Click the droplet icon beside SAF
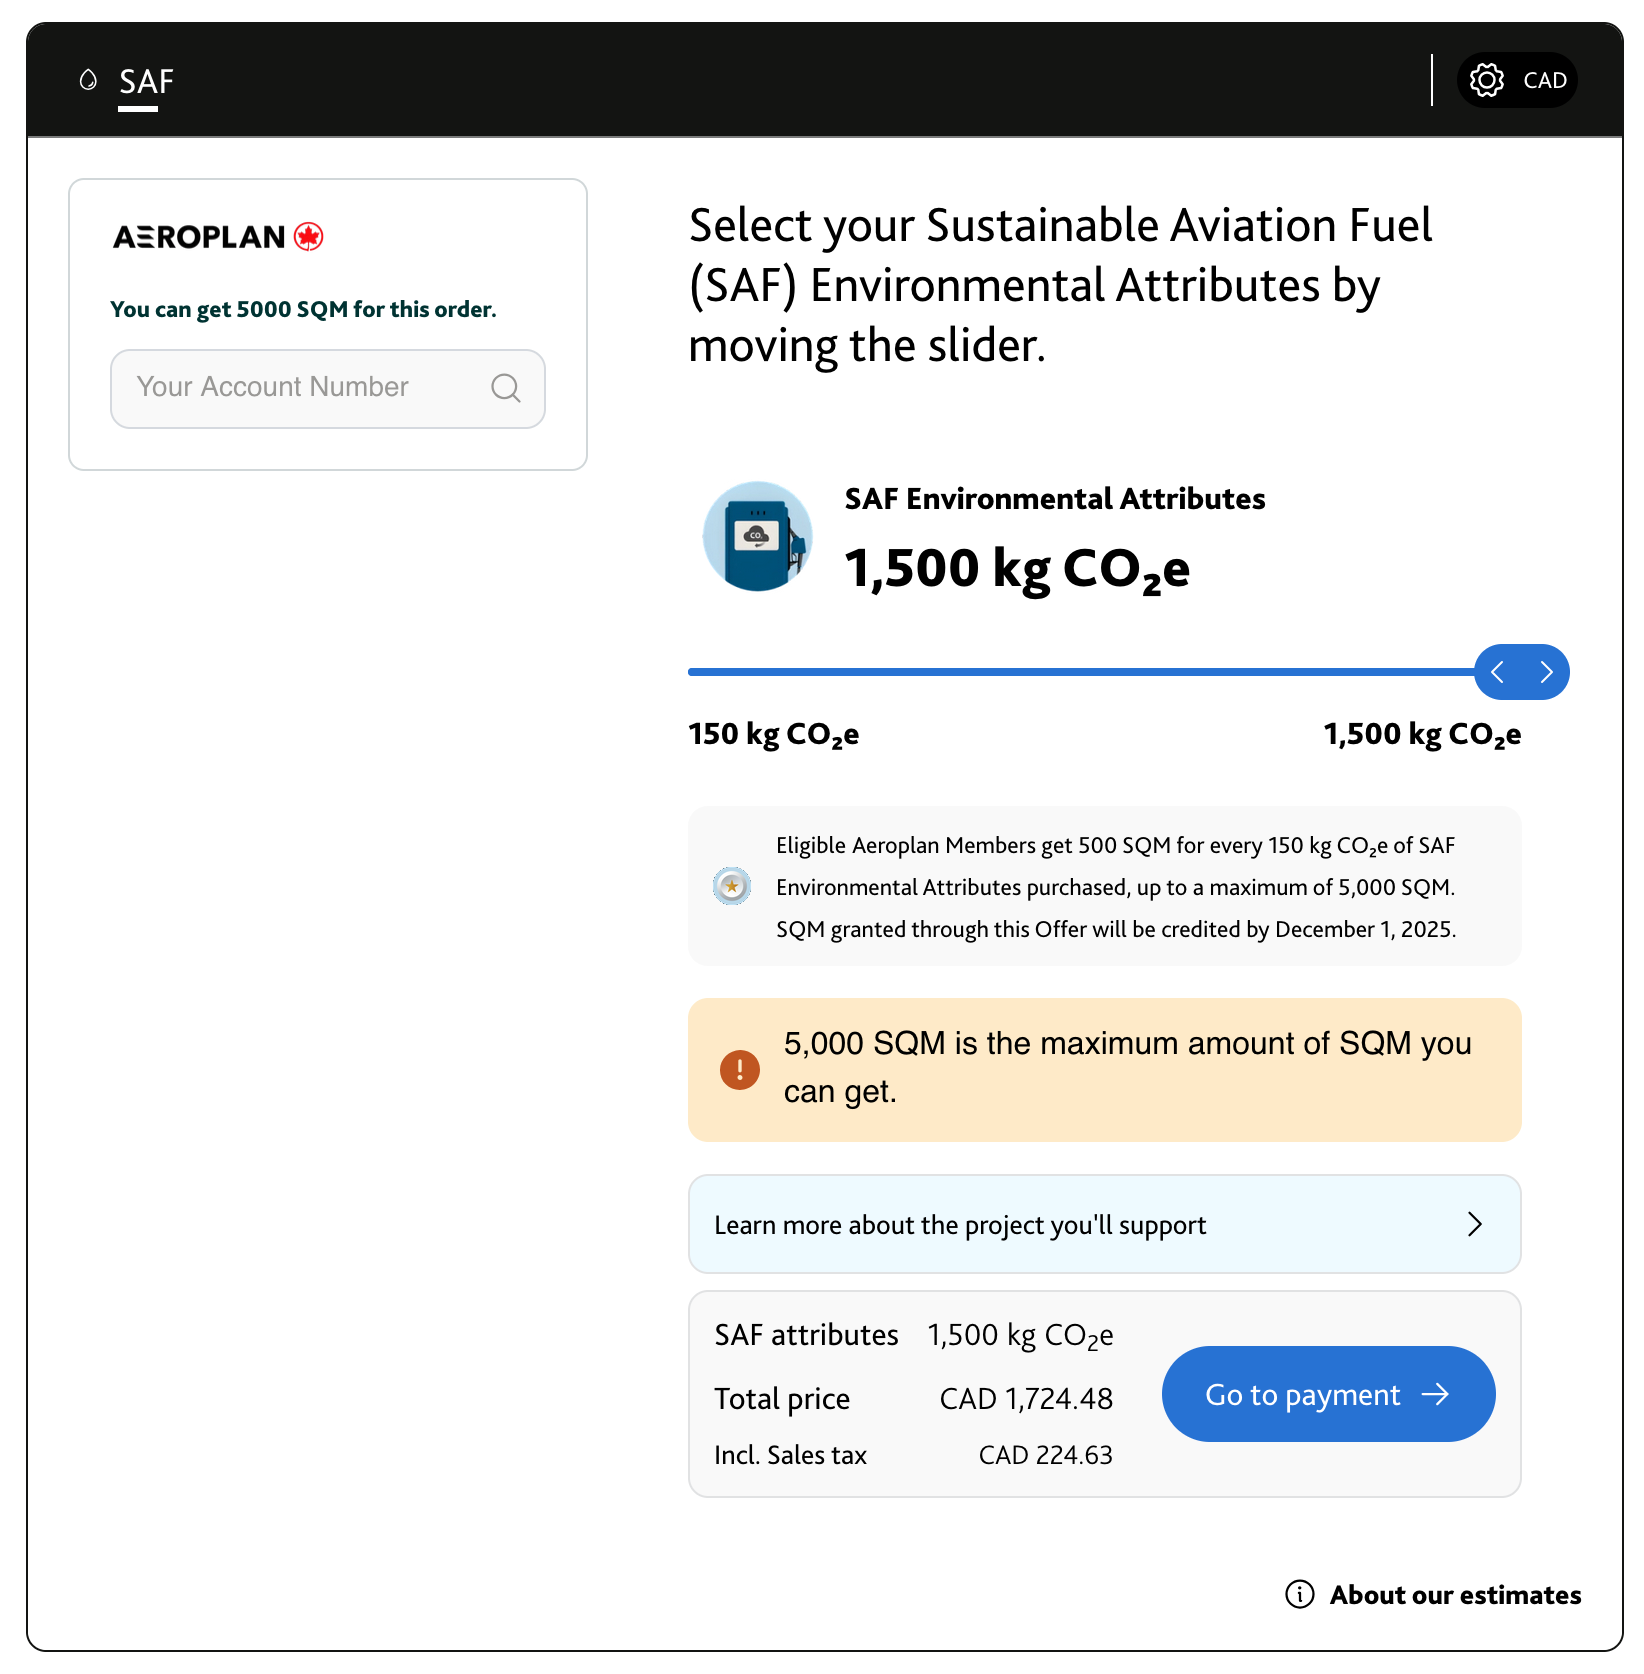 (x=88, y=80)
